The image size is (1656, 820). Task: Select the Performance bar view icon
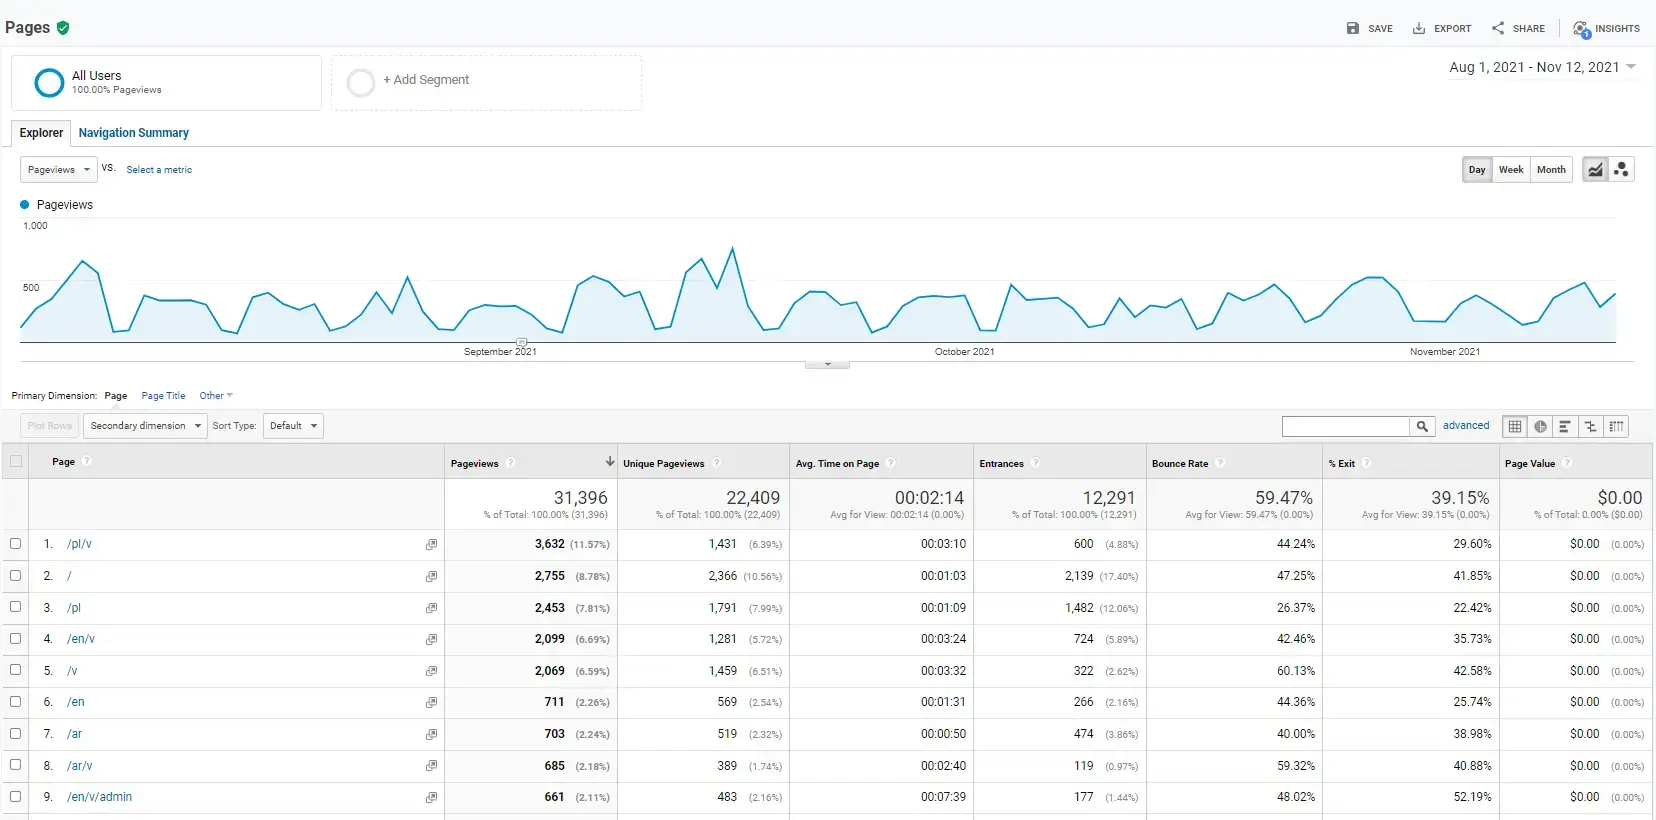(1565, 427)
